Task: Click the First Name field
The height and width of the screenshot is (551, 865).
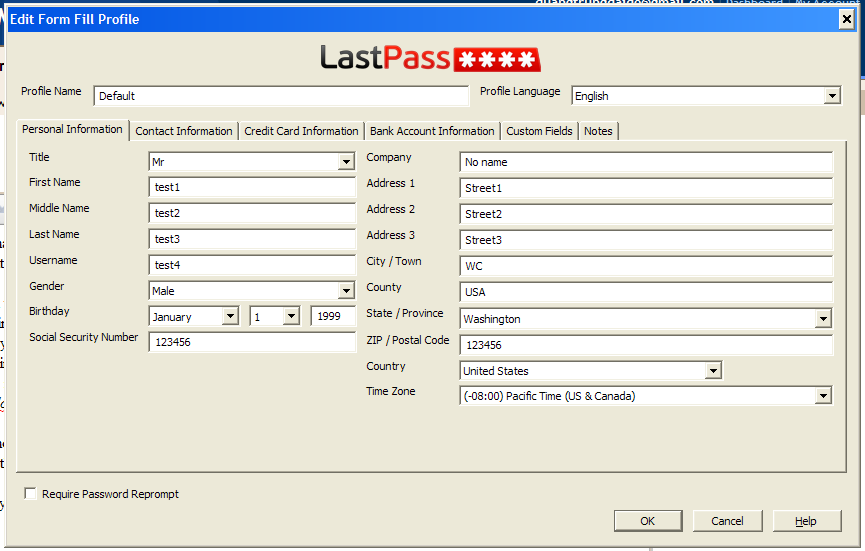Action: click(252, 187)
